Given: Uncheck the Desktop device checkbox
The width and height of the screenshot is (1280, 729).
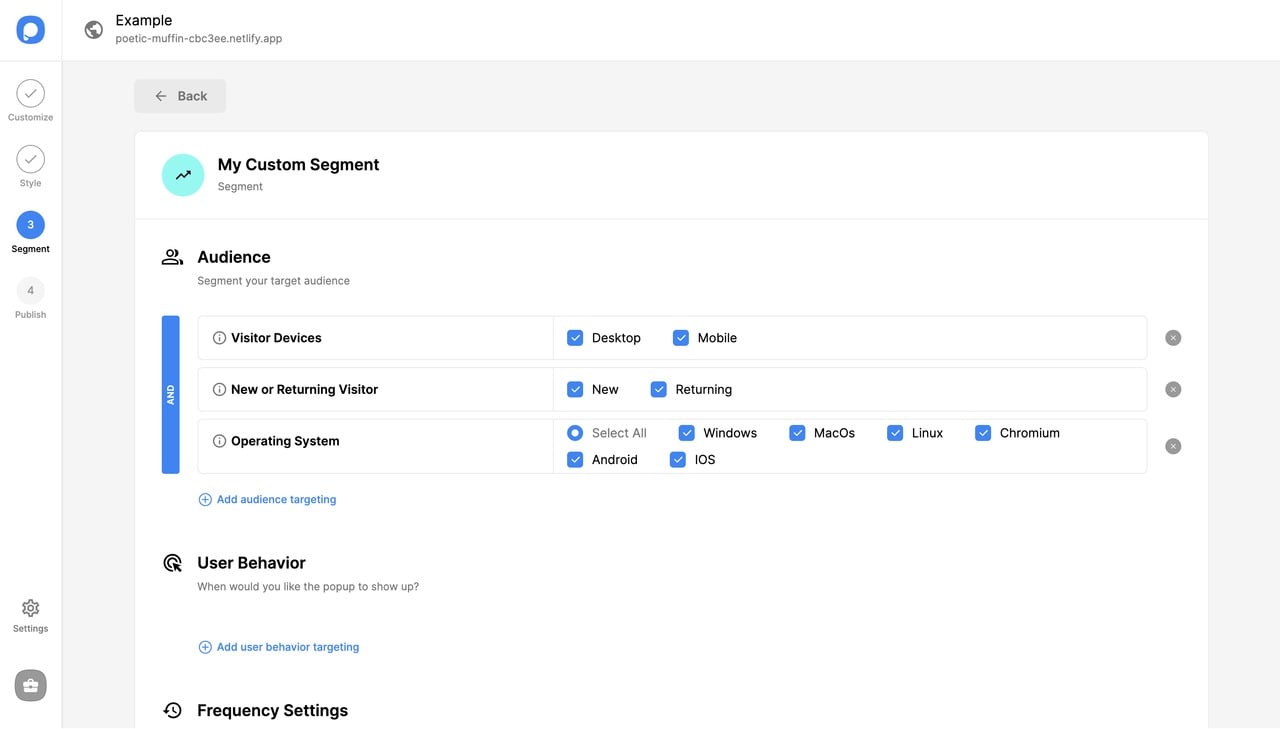Looking at the screenshot, I should tap(575, 338).
